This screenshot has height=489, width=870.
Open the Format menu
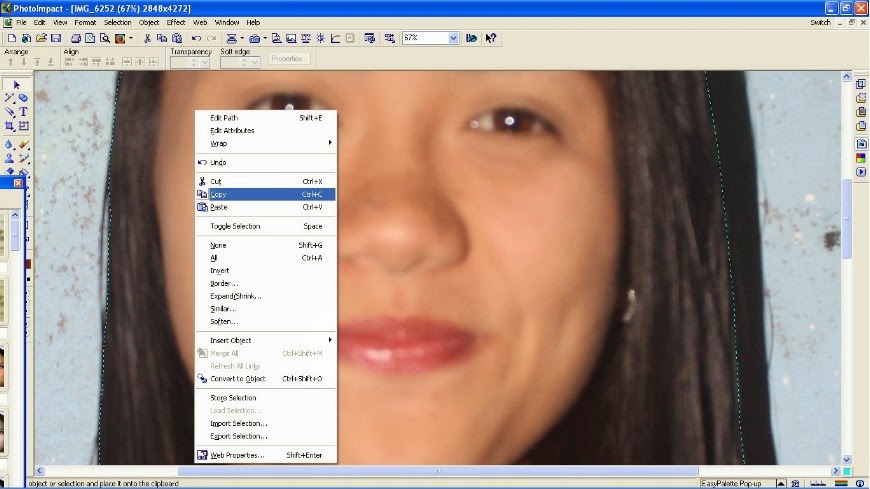(85, 22)
